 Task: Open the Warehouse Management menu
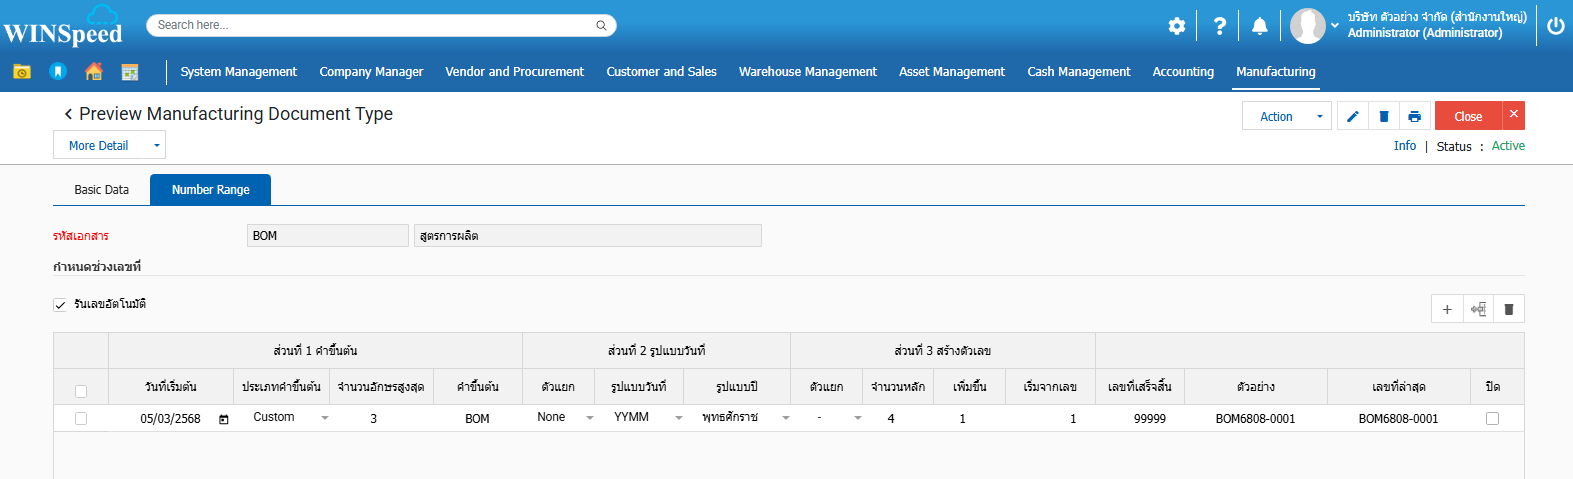click(807, 72)
